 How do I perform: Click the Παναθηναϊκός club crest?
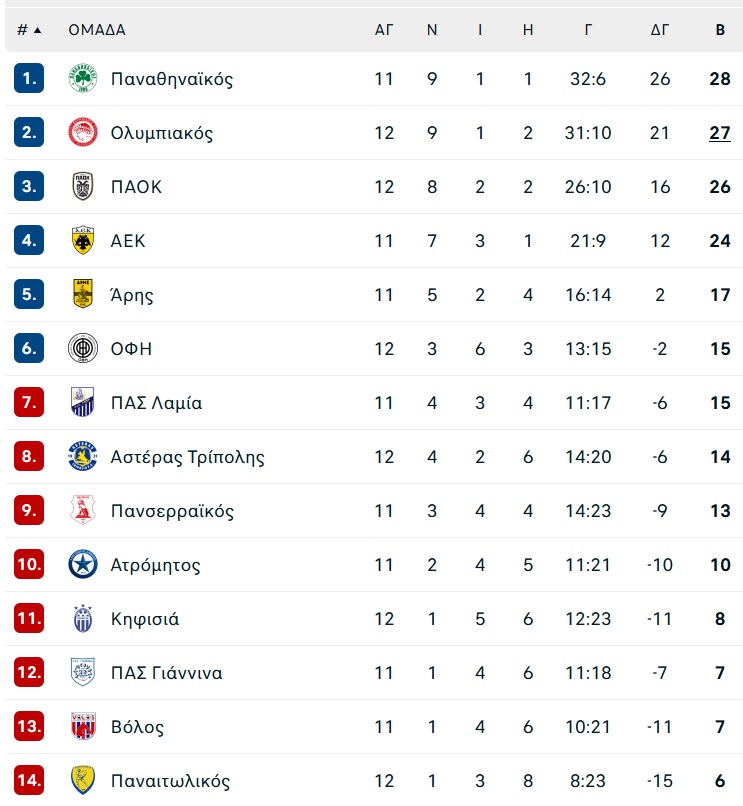83,78
